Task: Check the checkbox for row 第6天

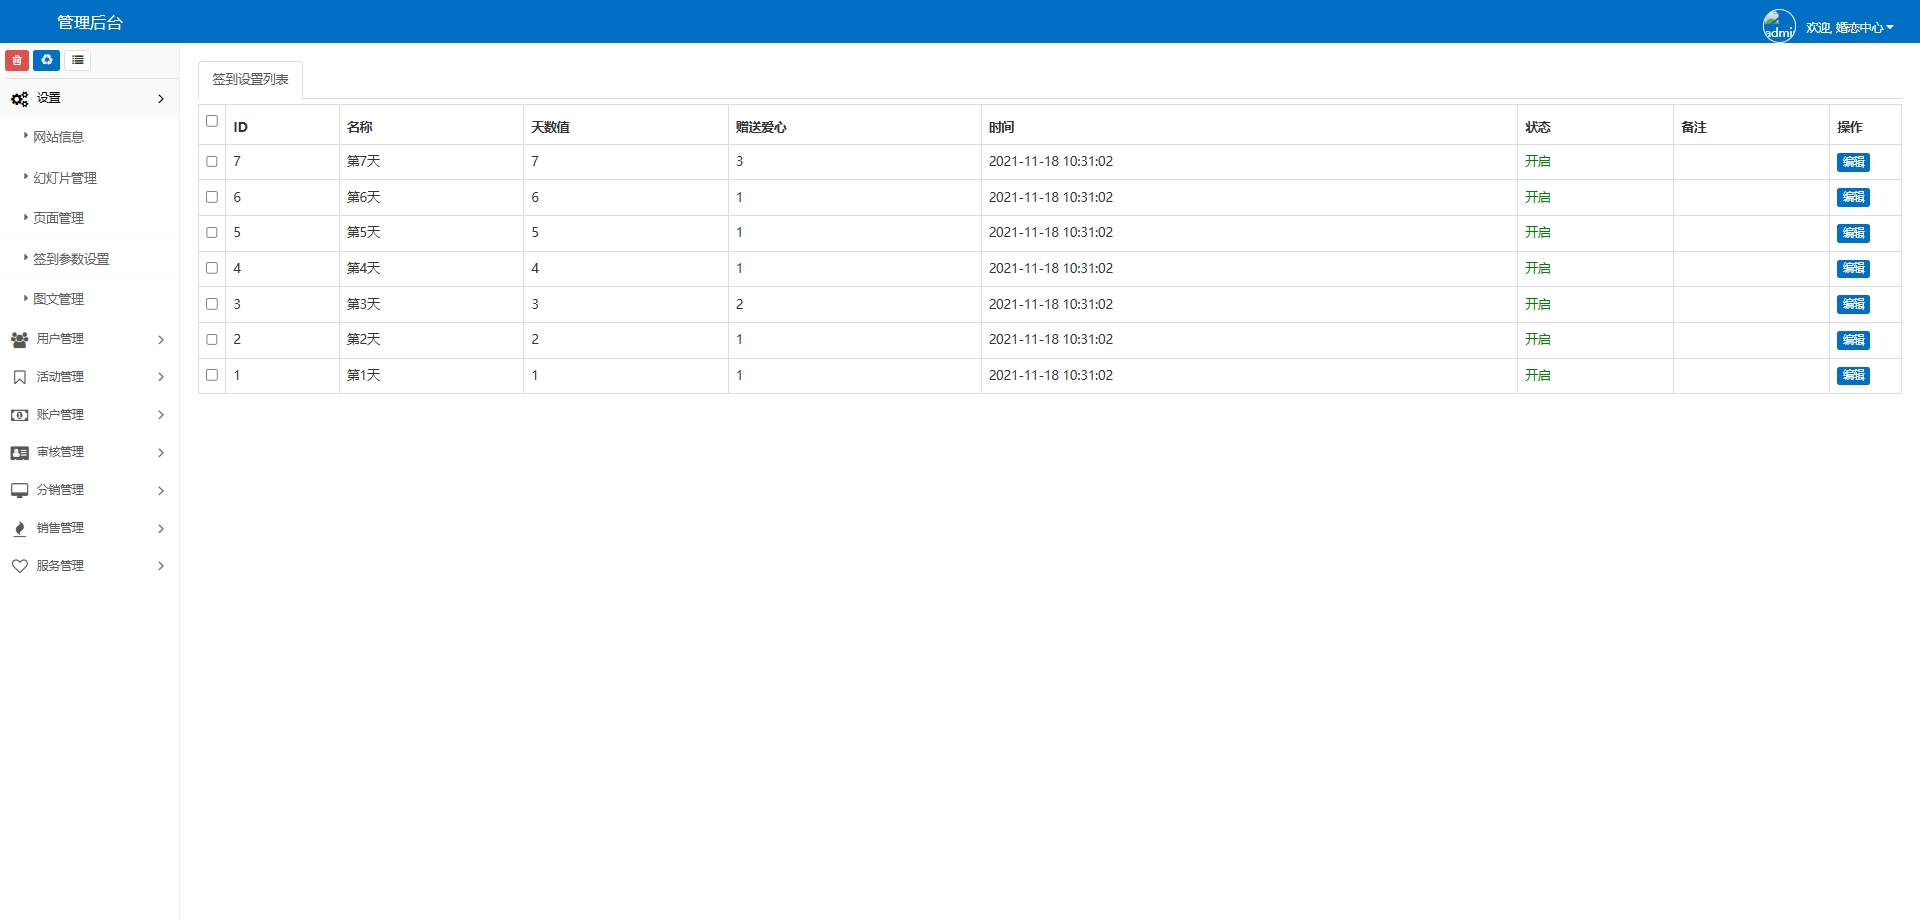Action: [x=212, y=197]
